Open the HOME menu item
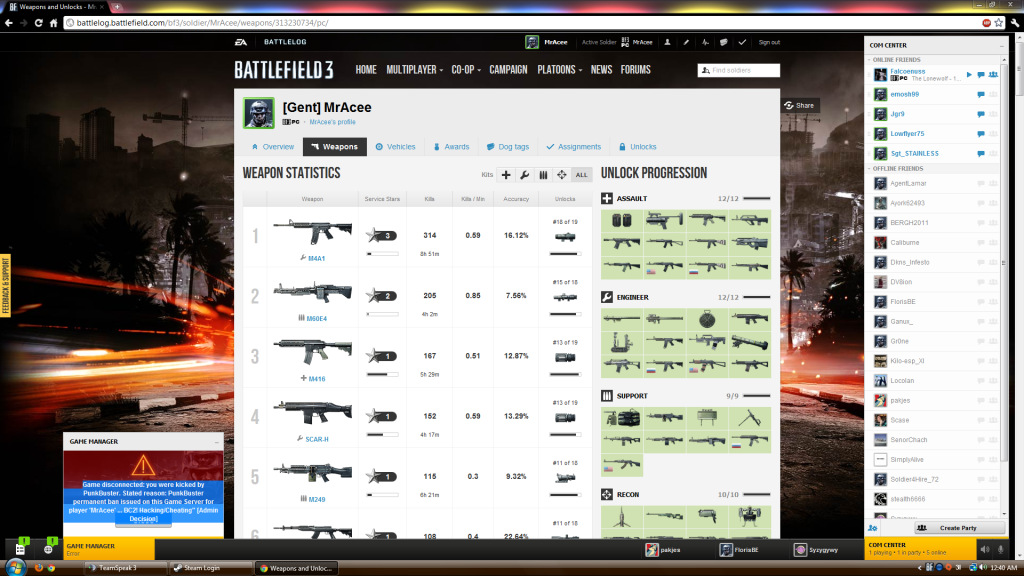 (x=366, y=70)
